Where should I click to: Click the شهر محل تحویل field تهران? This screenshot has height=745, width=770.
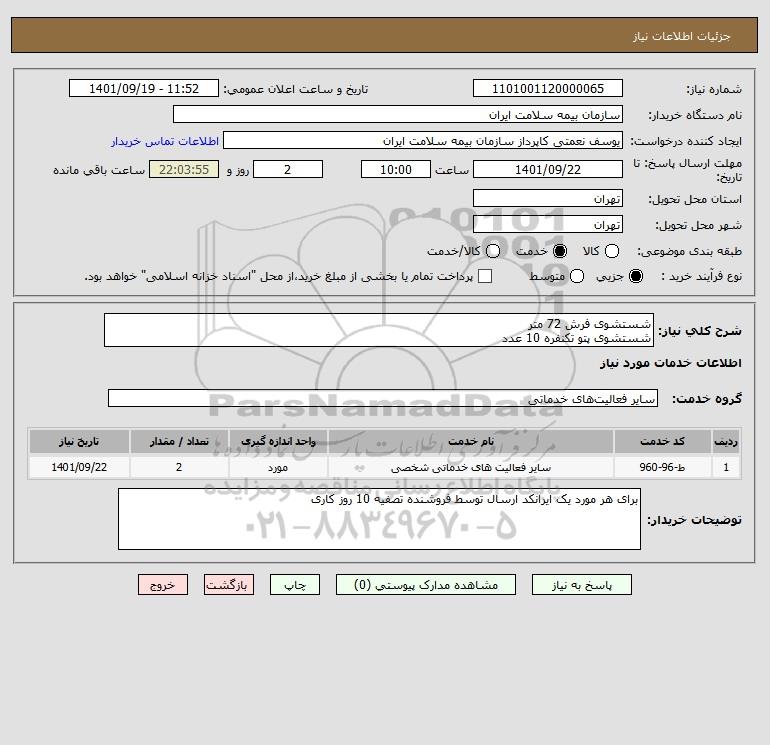click(x=548, y=225)
